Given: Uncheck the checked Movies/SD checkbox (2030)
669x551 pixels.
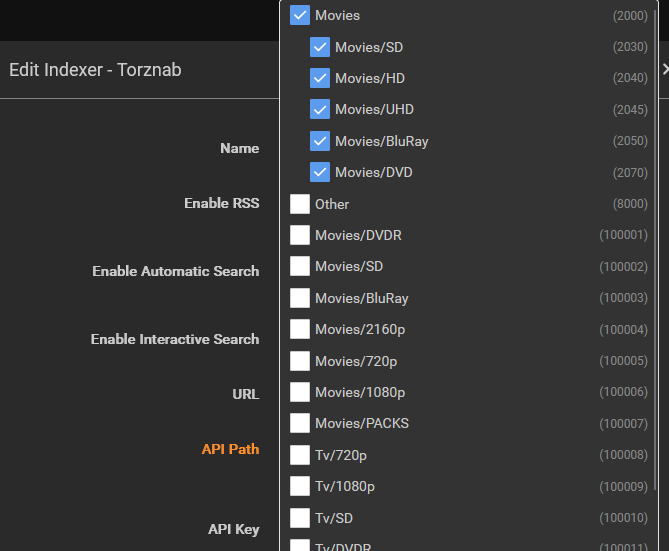Looking at the screenshot, I should (320, 47).
